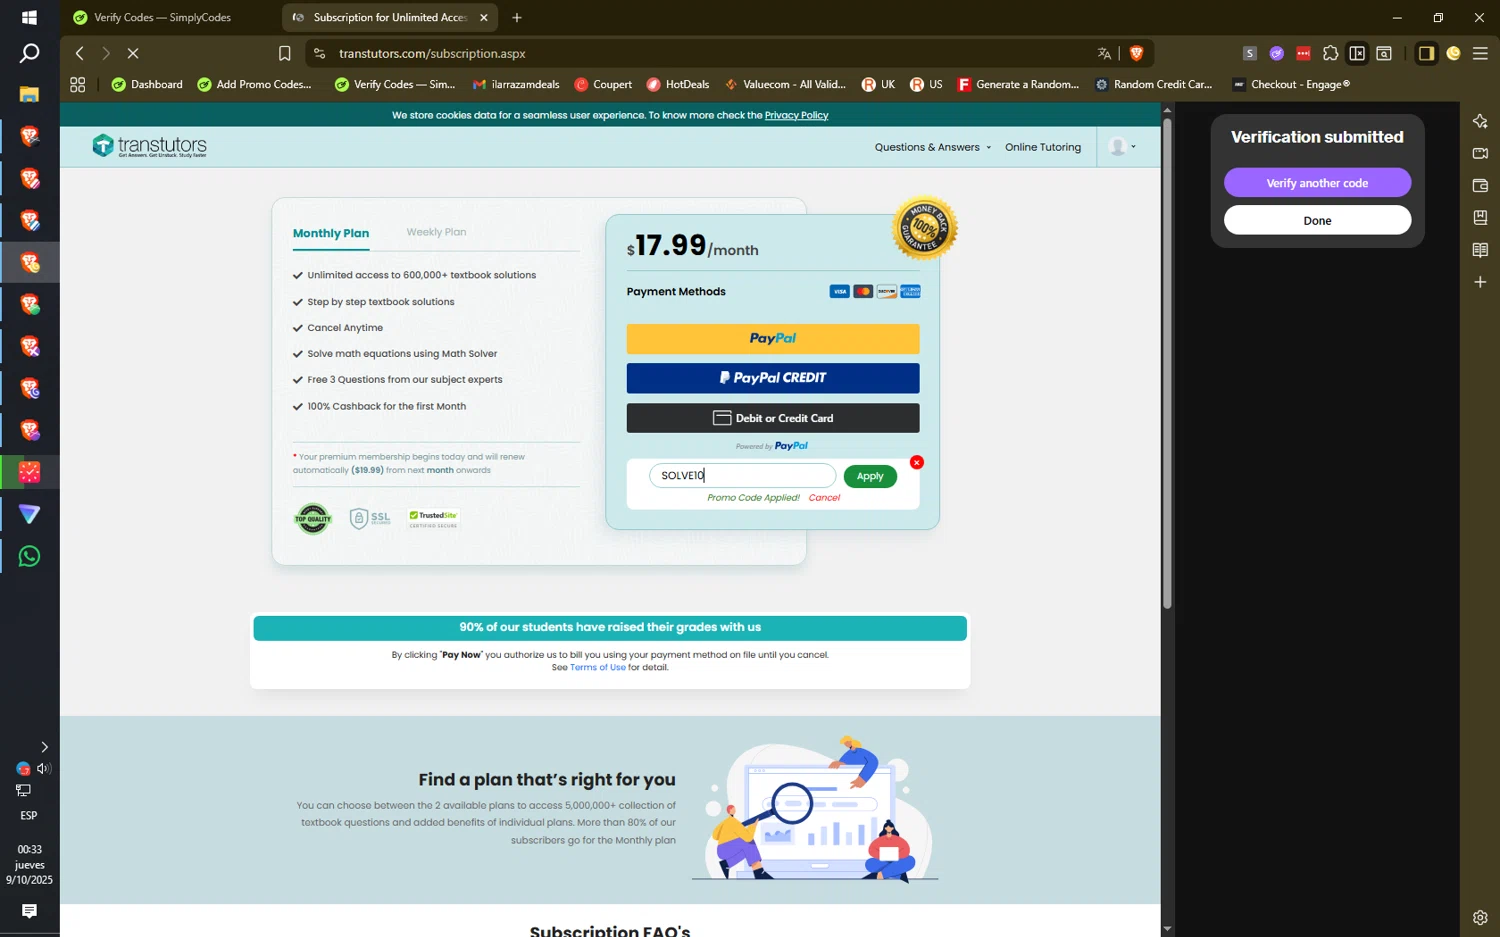Open sidebar settings gear icon
Viewport: 1500px width, 937px height.
[x=1480, y=917]
